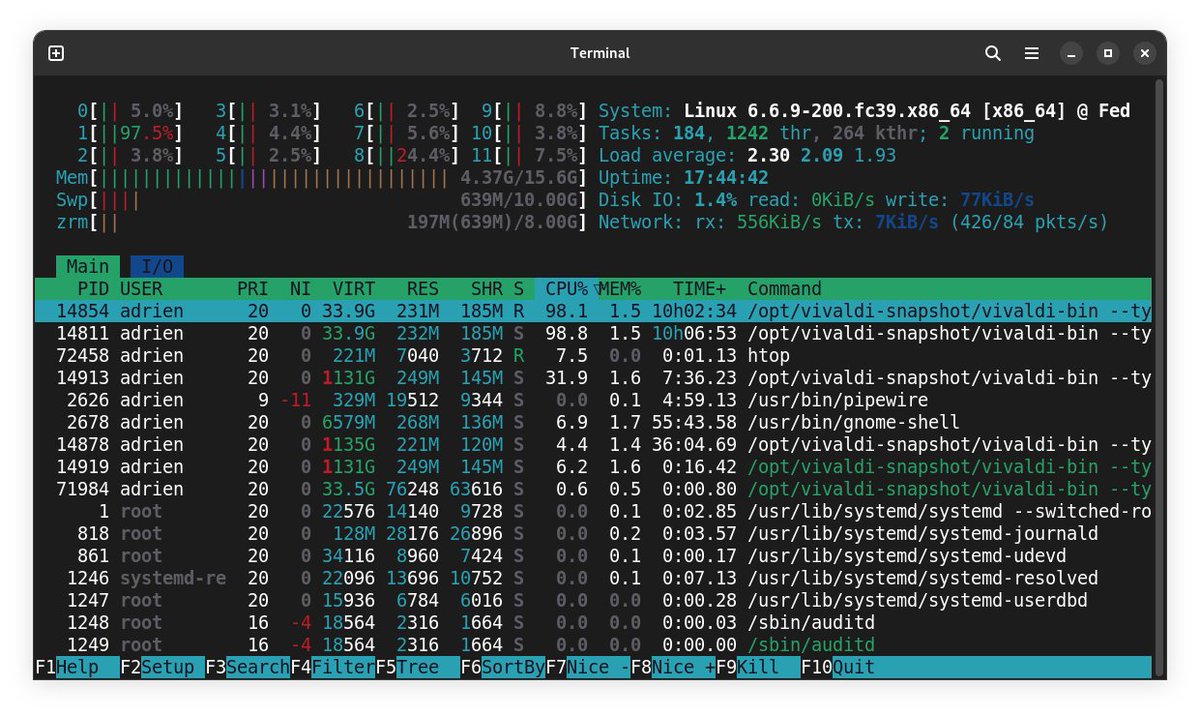Click CPU 8 meter showing 24.4%
Screen dimensions: 1200x716
pos(406,155)
